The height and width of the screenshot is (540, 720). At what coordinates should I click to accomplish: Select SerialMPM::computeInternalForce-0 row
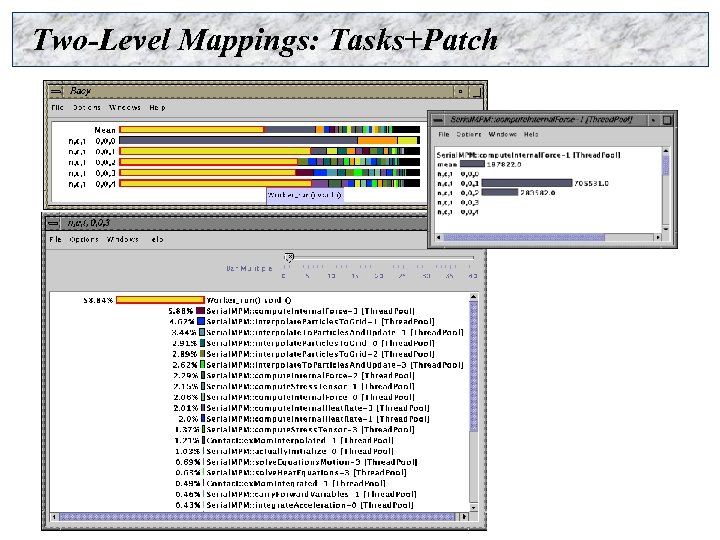310,397
